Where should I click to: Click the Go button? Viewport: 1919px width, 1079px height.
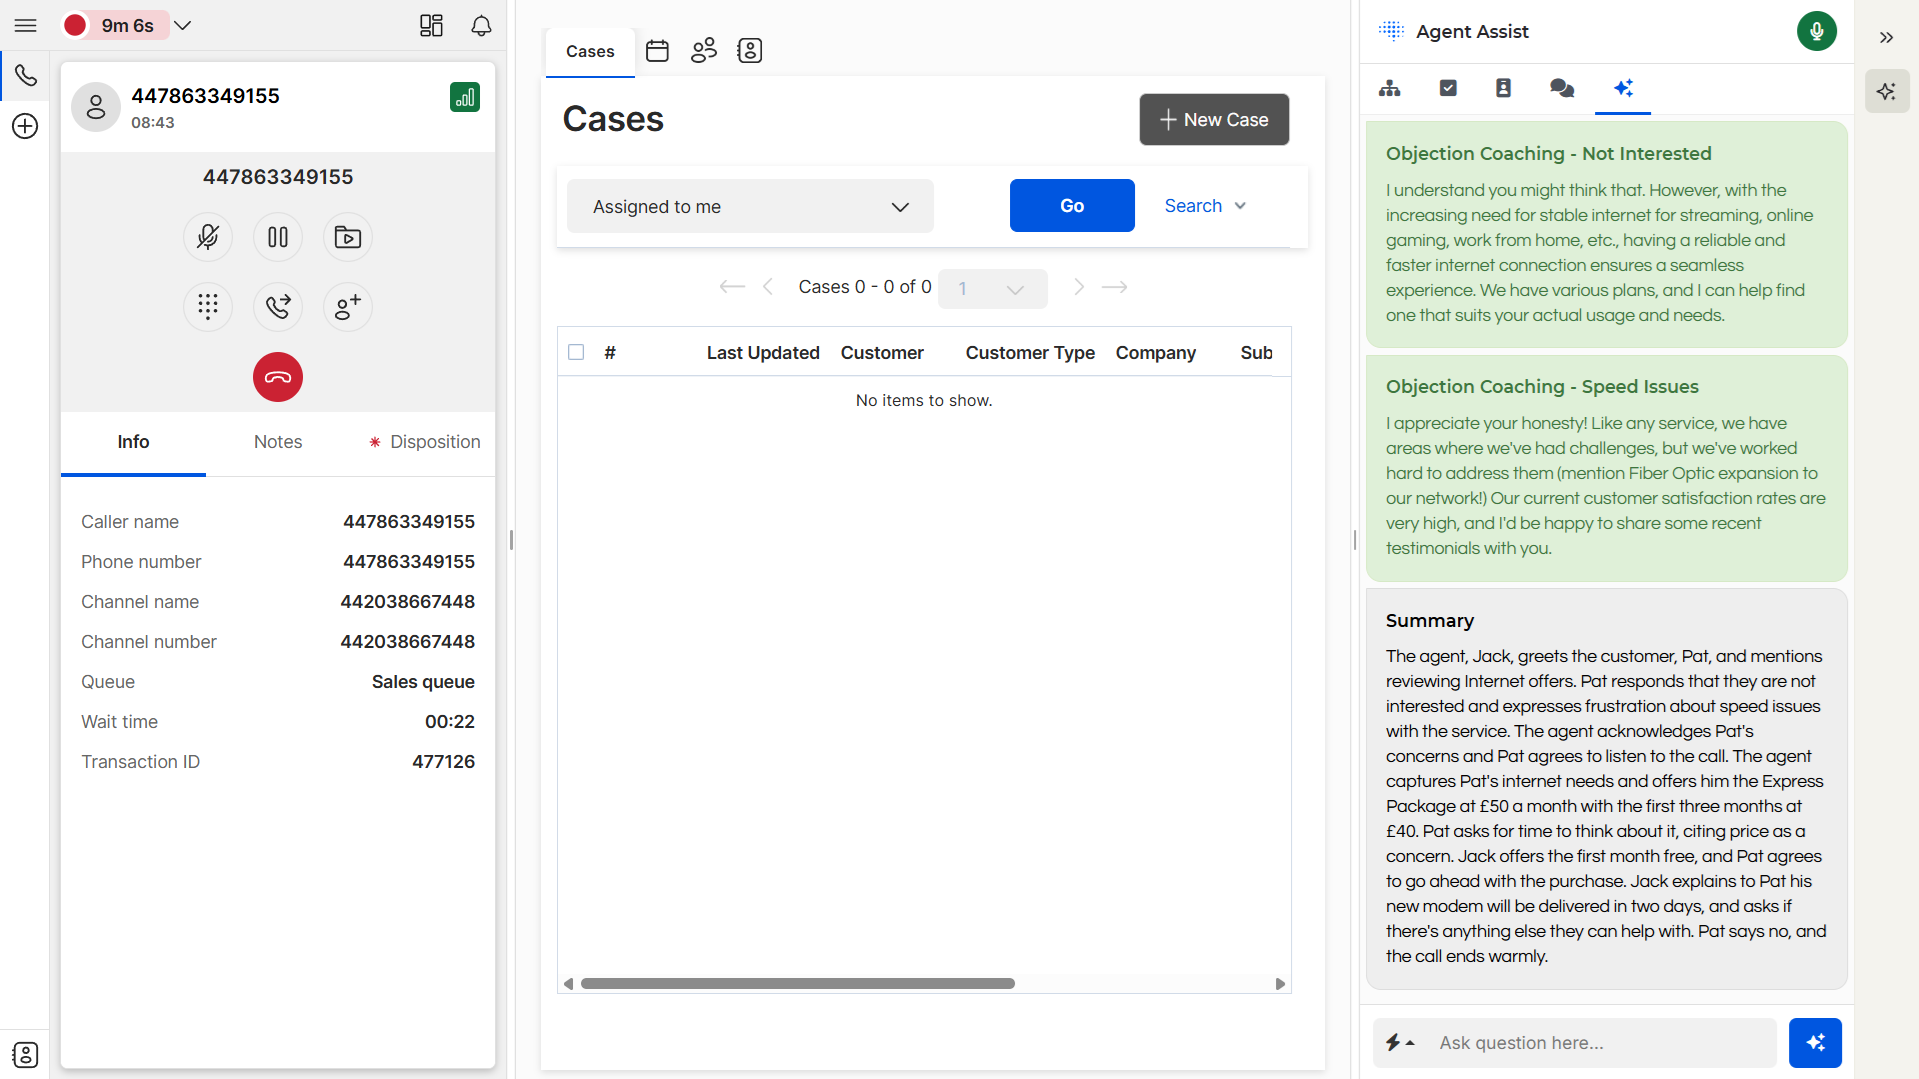point(1072,206)
